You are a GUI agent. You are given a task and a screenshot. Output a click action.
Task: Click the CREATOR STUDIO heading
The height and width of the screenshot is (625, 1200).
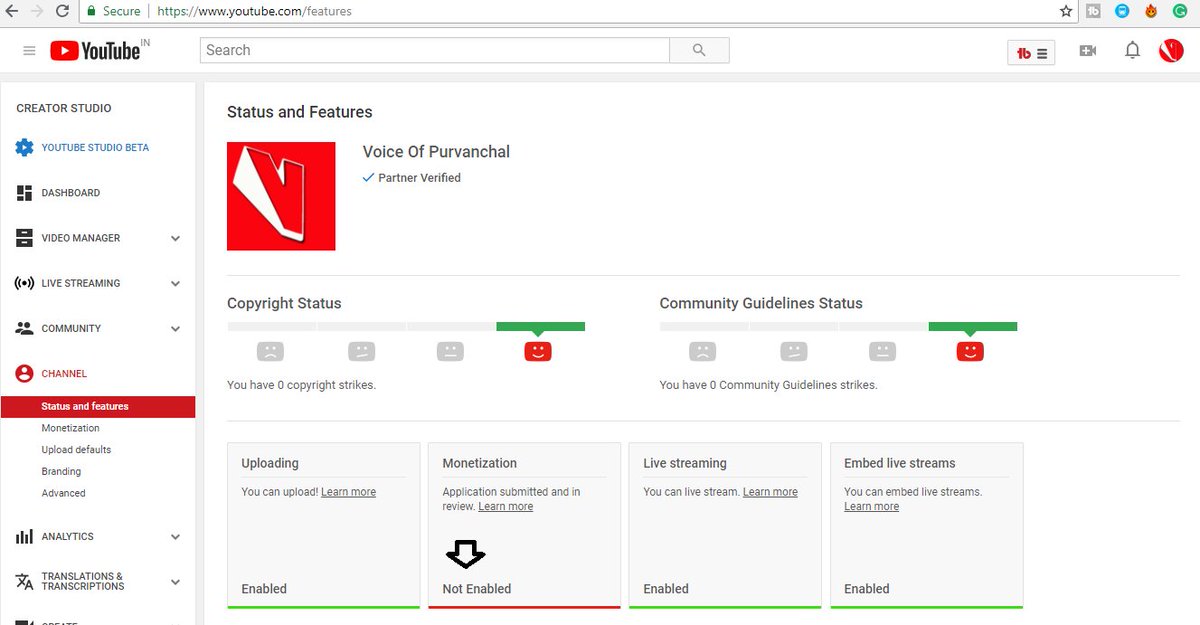pyautogui.click(x=64, y=108)
